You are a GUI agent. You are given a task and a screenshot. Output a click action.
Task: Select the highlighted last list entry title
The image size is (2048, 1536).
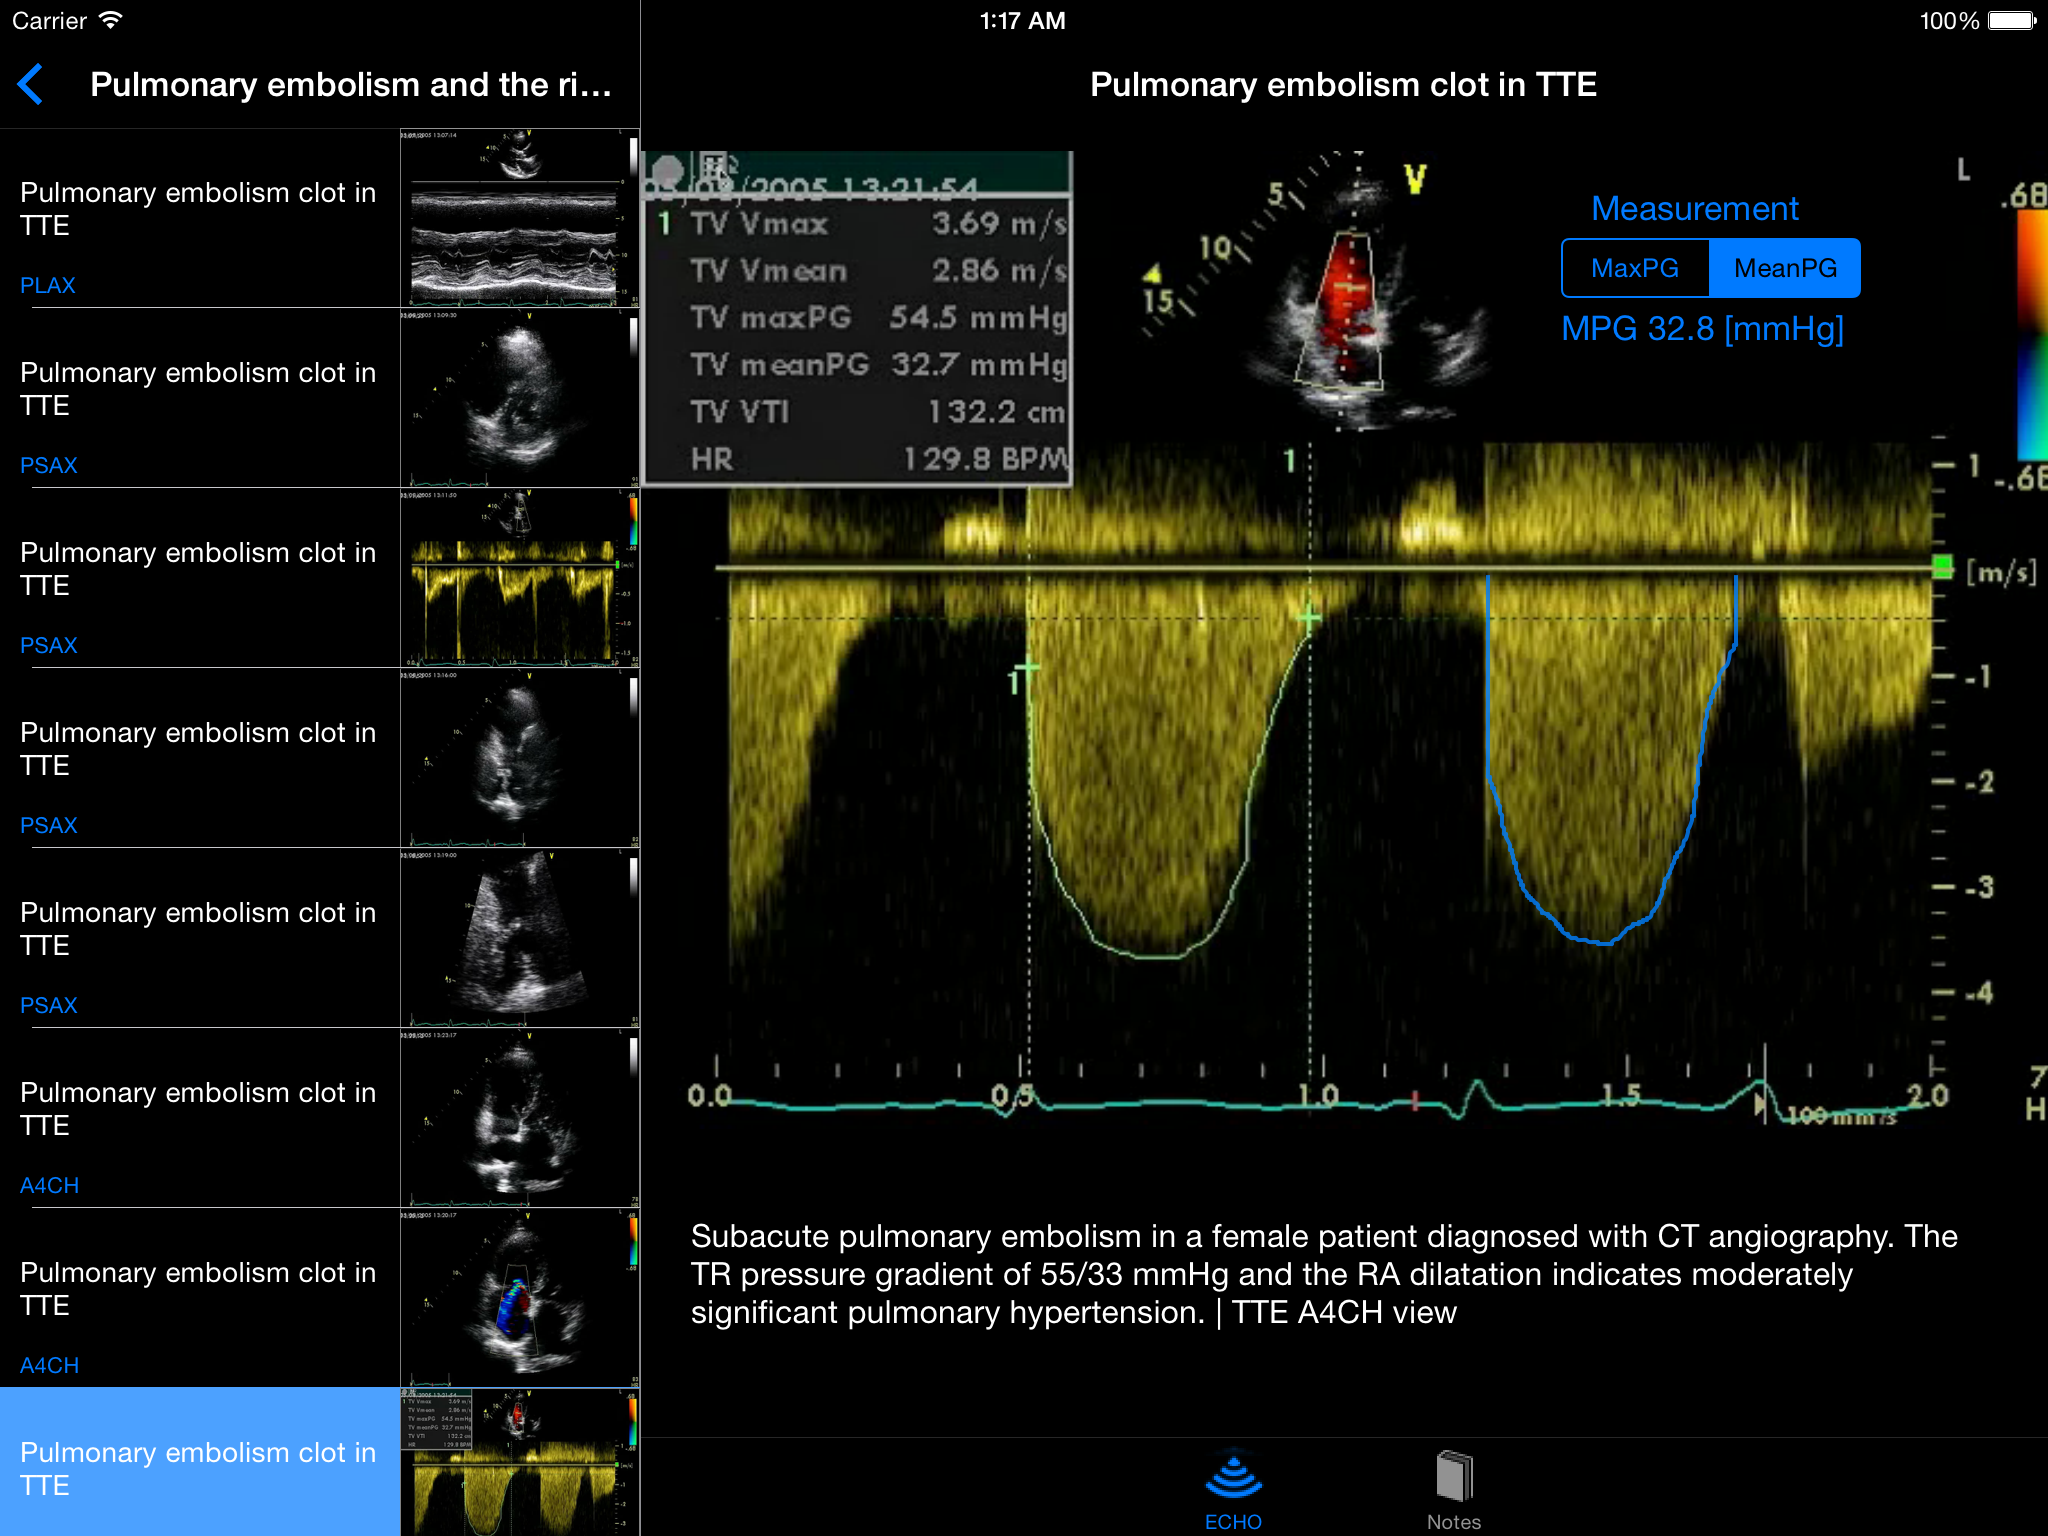pyautogui.click(x=198, y=1468)
